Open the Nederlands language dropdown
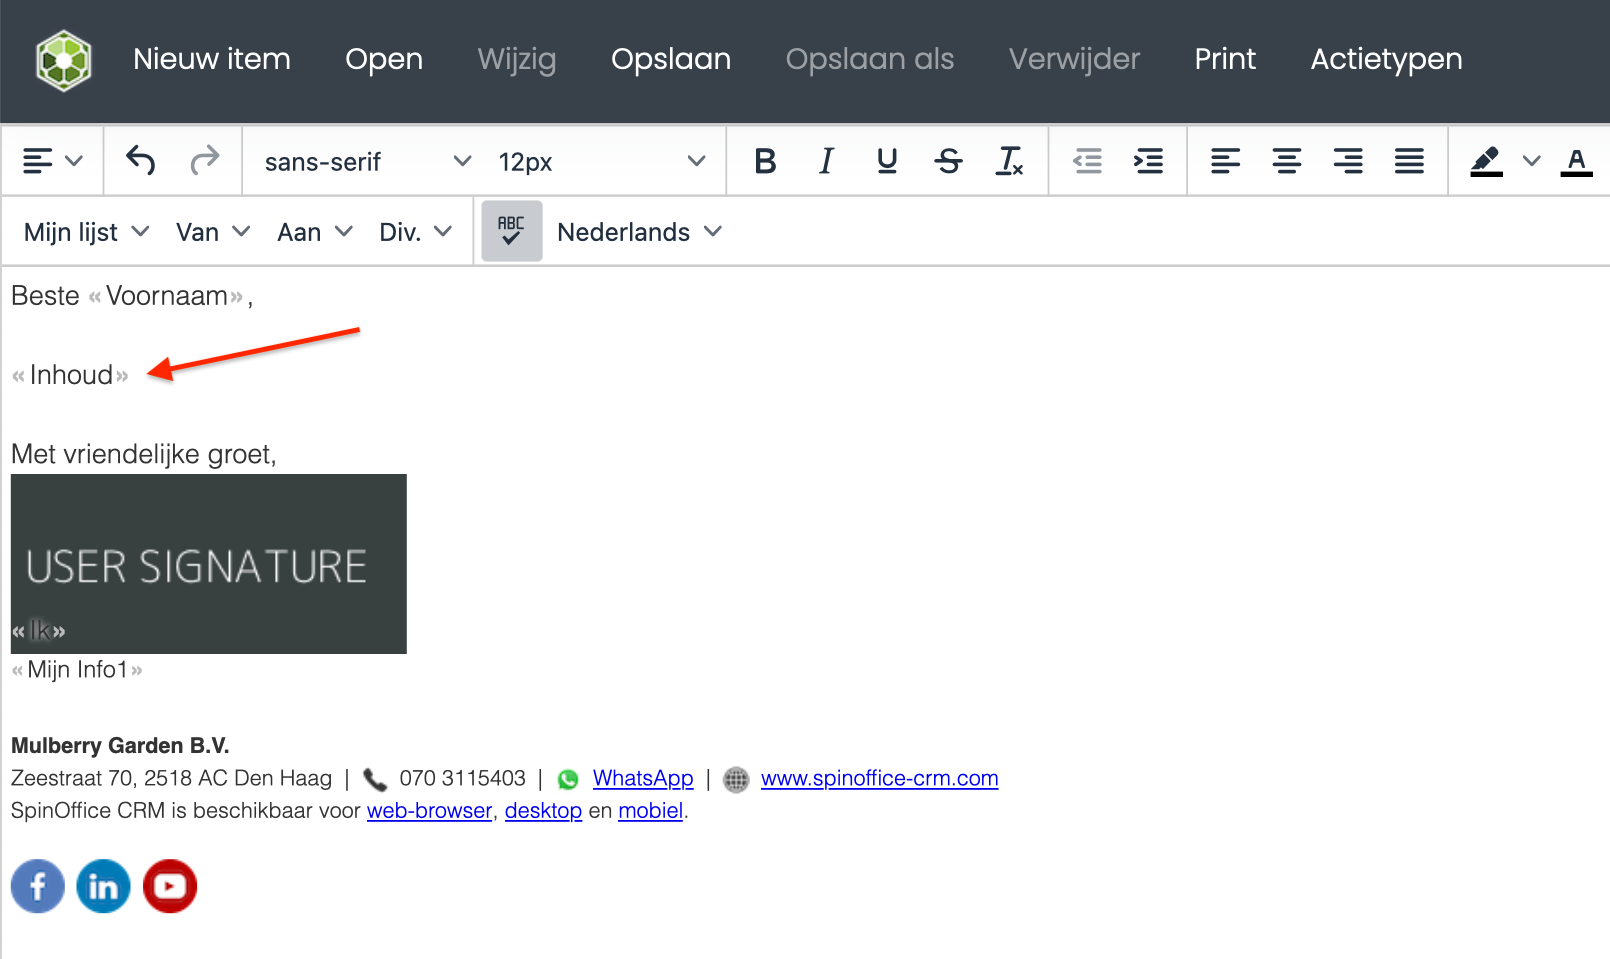 point(640,232)
